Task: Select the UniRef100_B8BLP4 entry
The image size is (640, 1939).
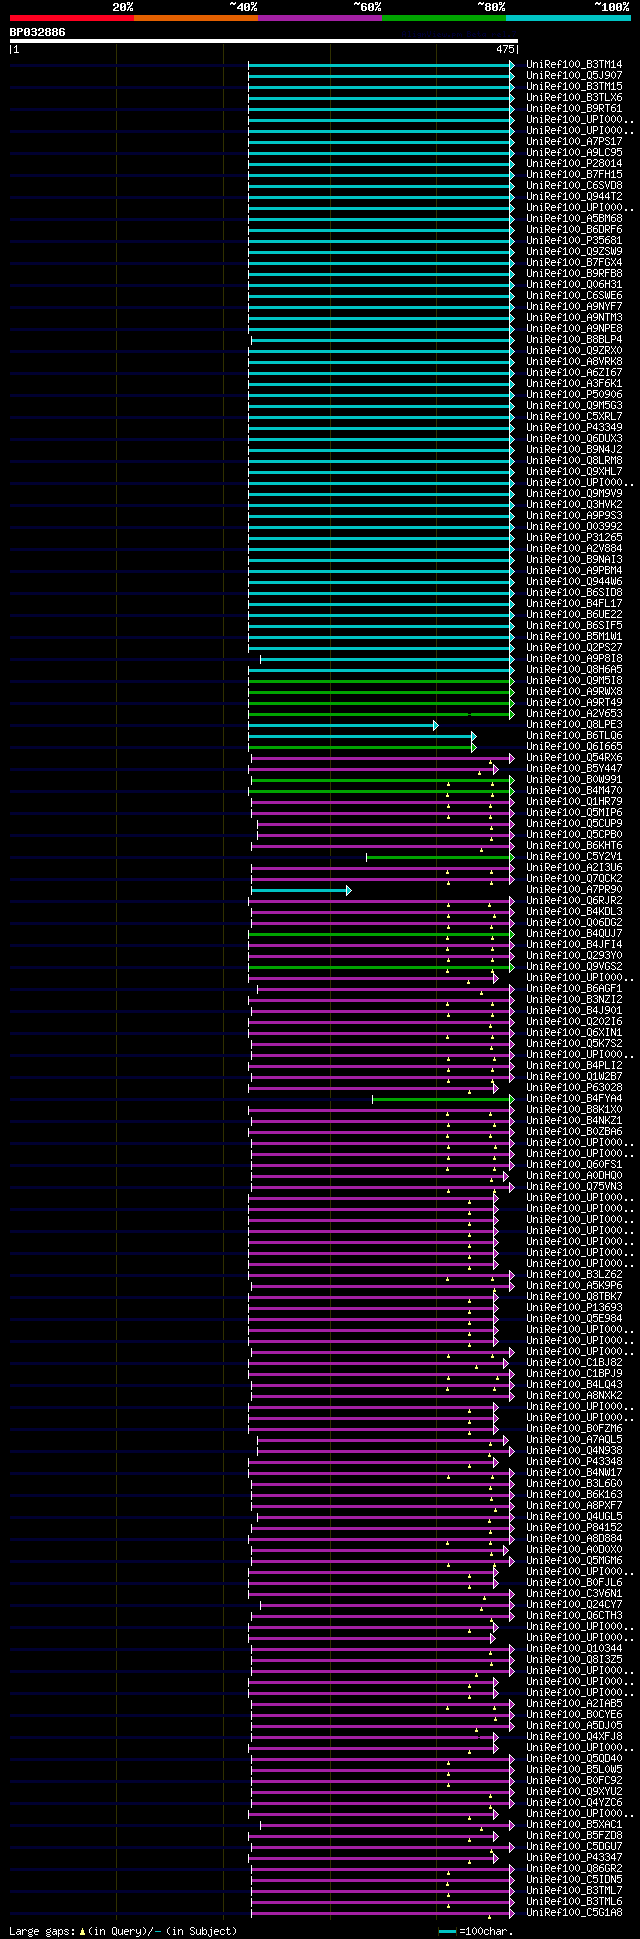Action: (574, 339)
